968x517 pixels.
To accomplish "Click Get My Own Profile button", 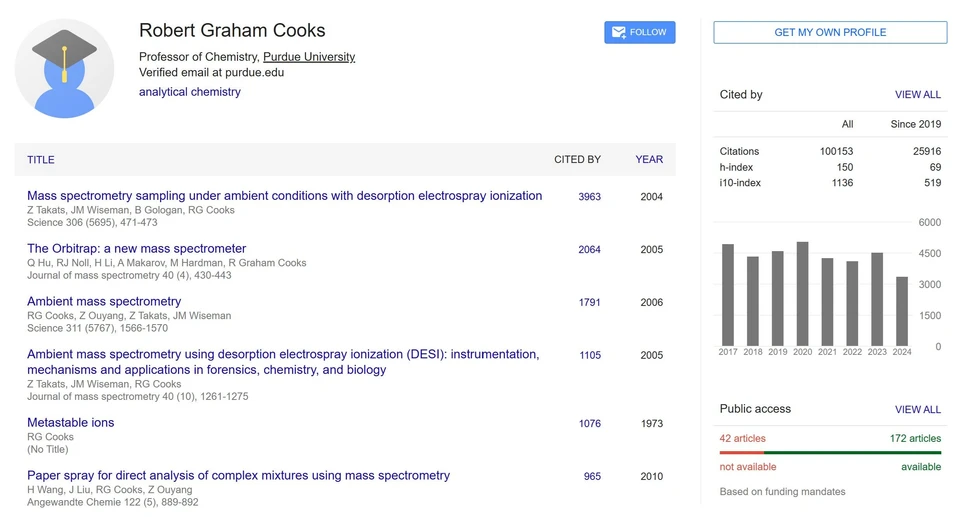I will [830, 32].
